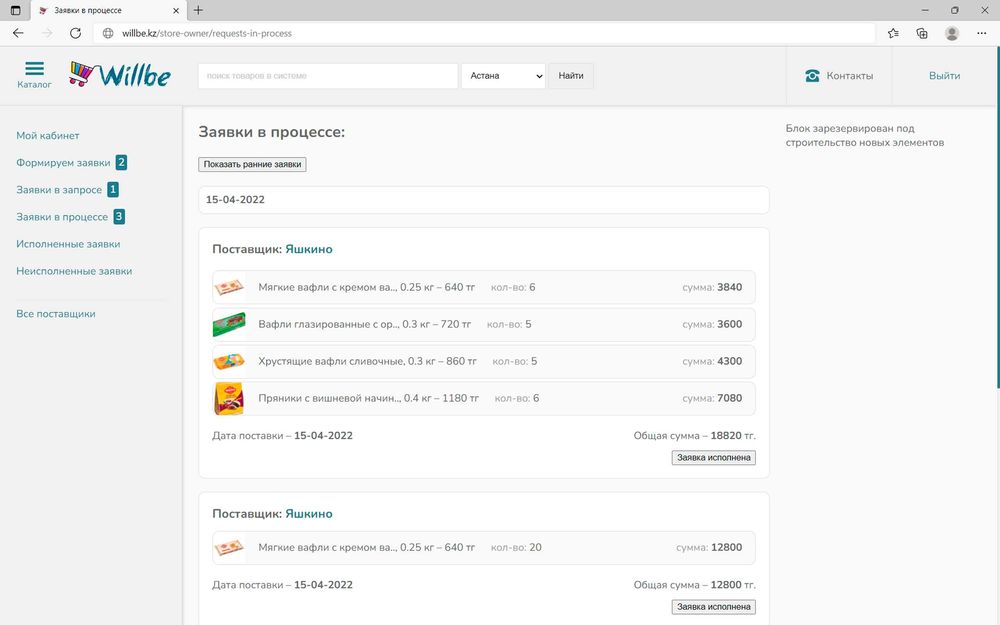Open the Астана city dropdown
The height and width of the screenshot is (625, 1000).
click(x=503, y=76)
